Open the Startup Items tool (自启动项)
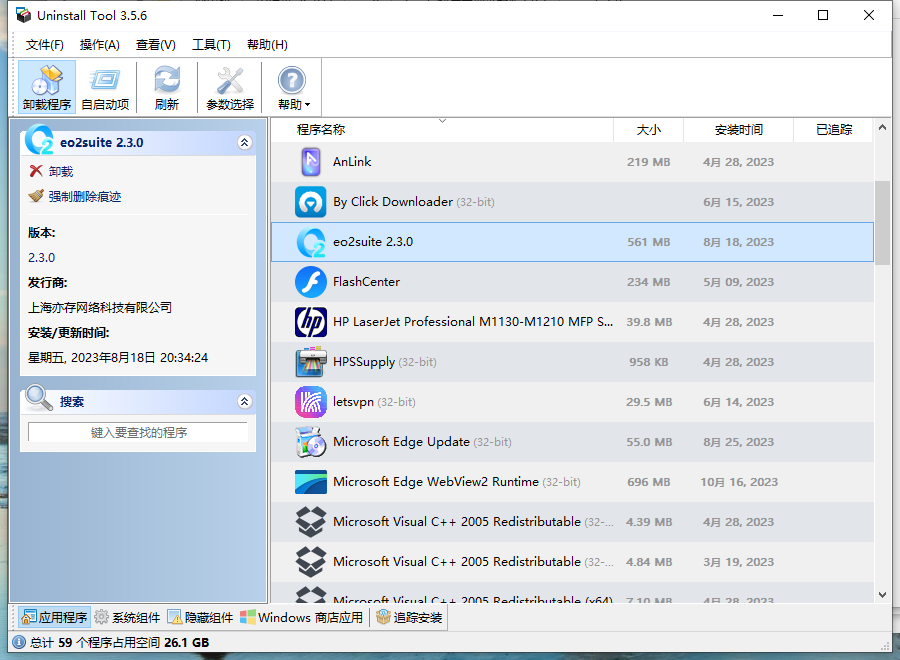900x660 pixels. click(x=105, y=87)
